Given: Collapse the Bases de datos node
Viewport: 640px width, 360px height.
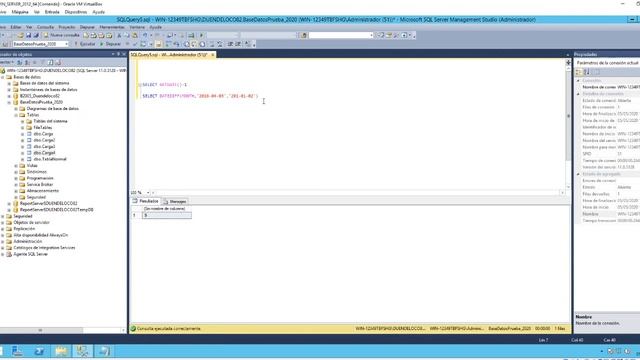Looking at the screenshot, I should coord(3,77).
